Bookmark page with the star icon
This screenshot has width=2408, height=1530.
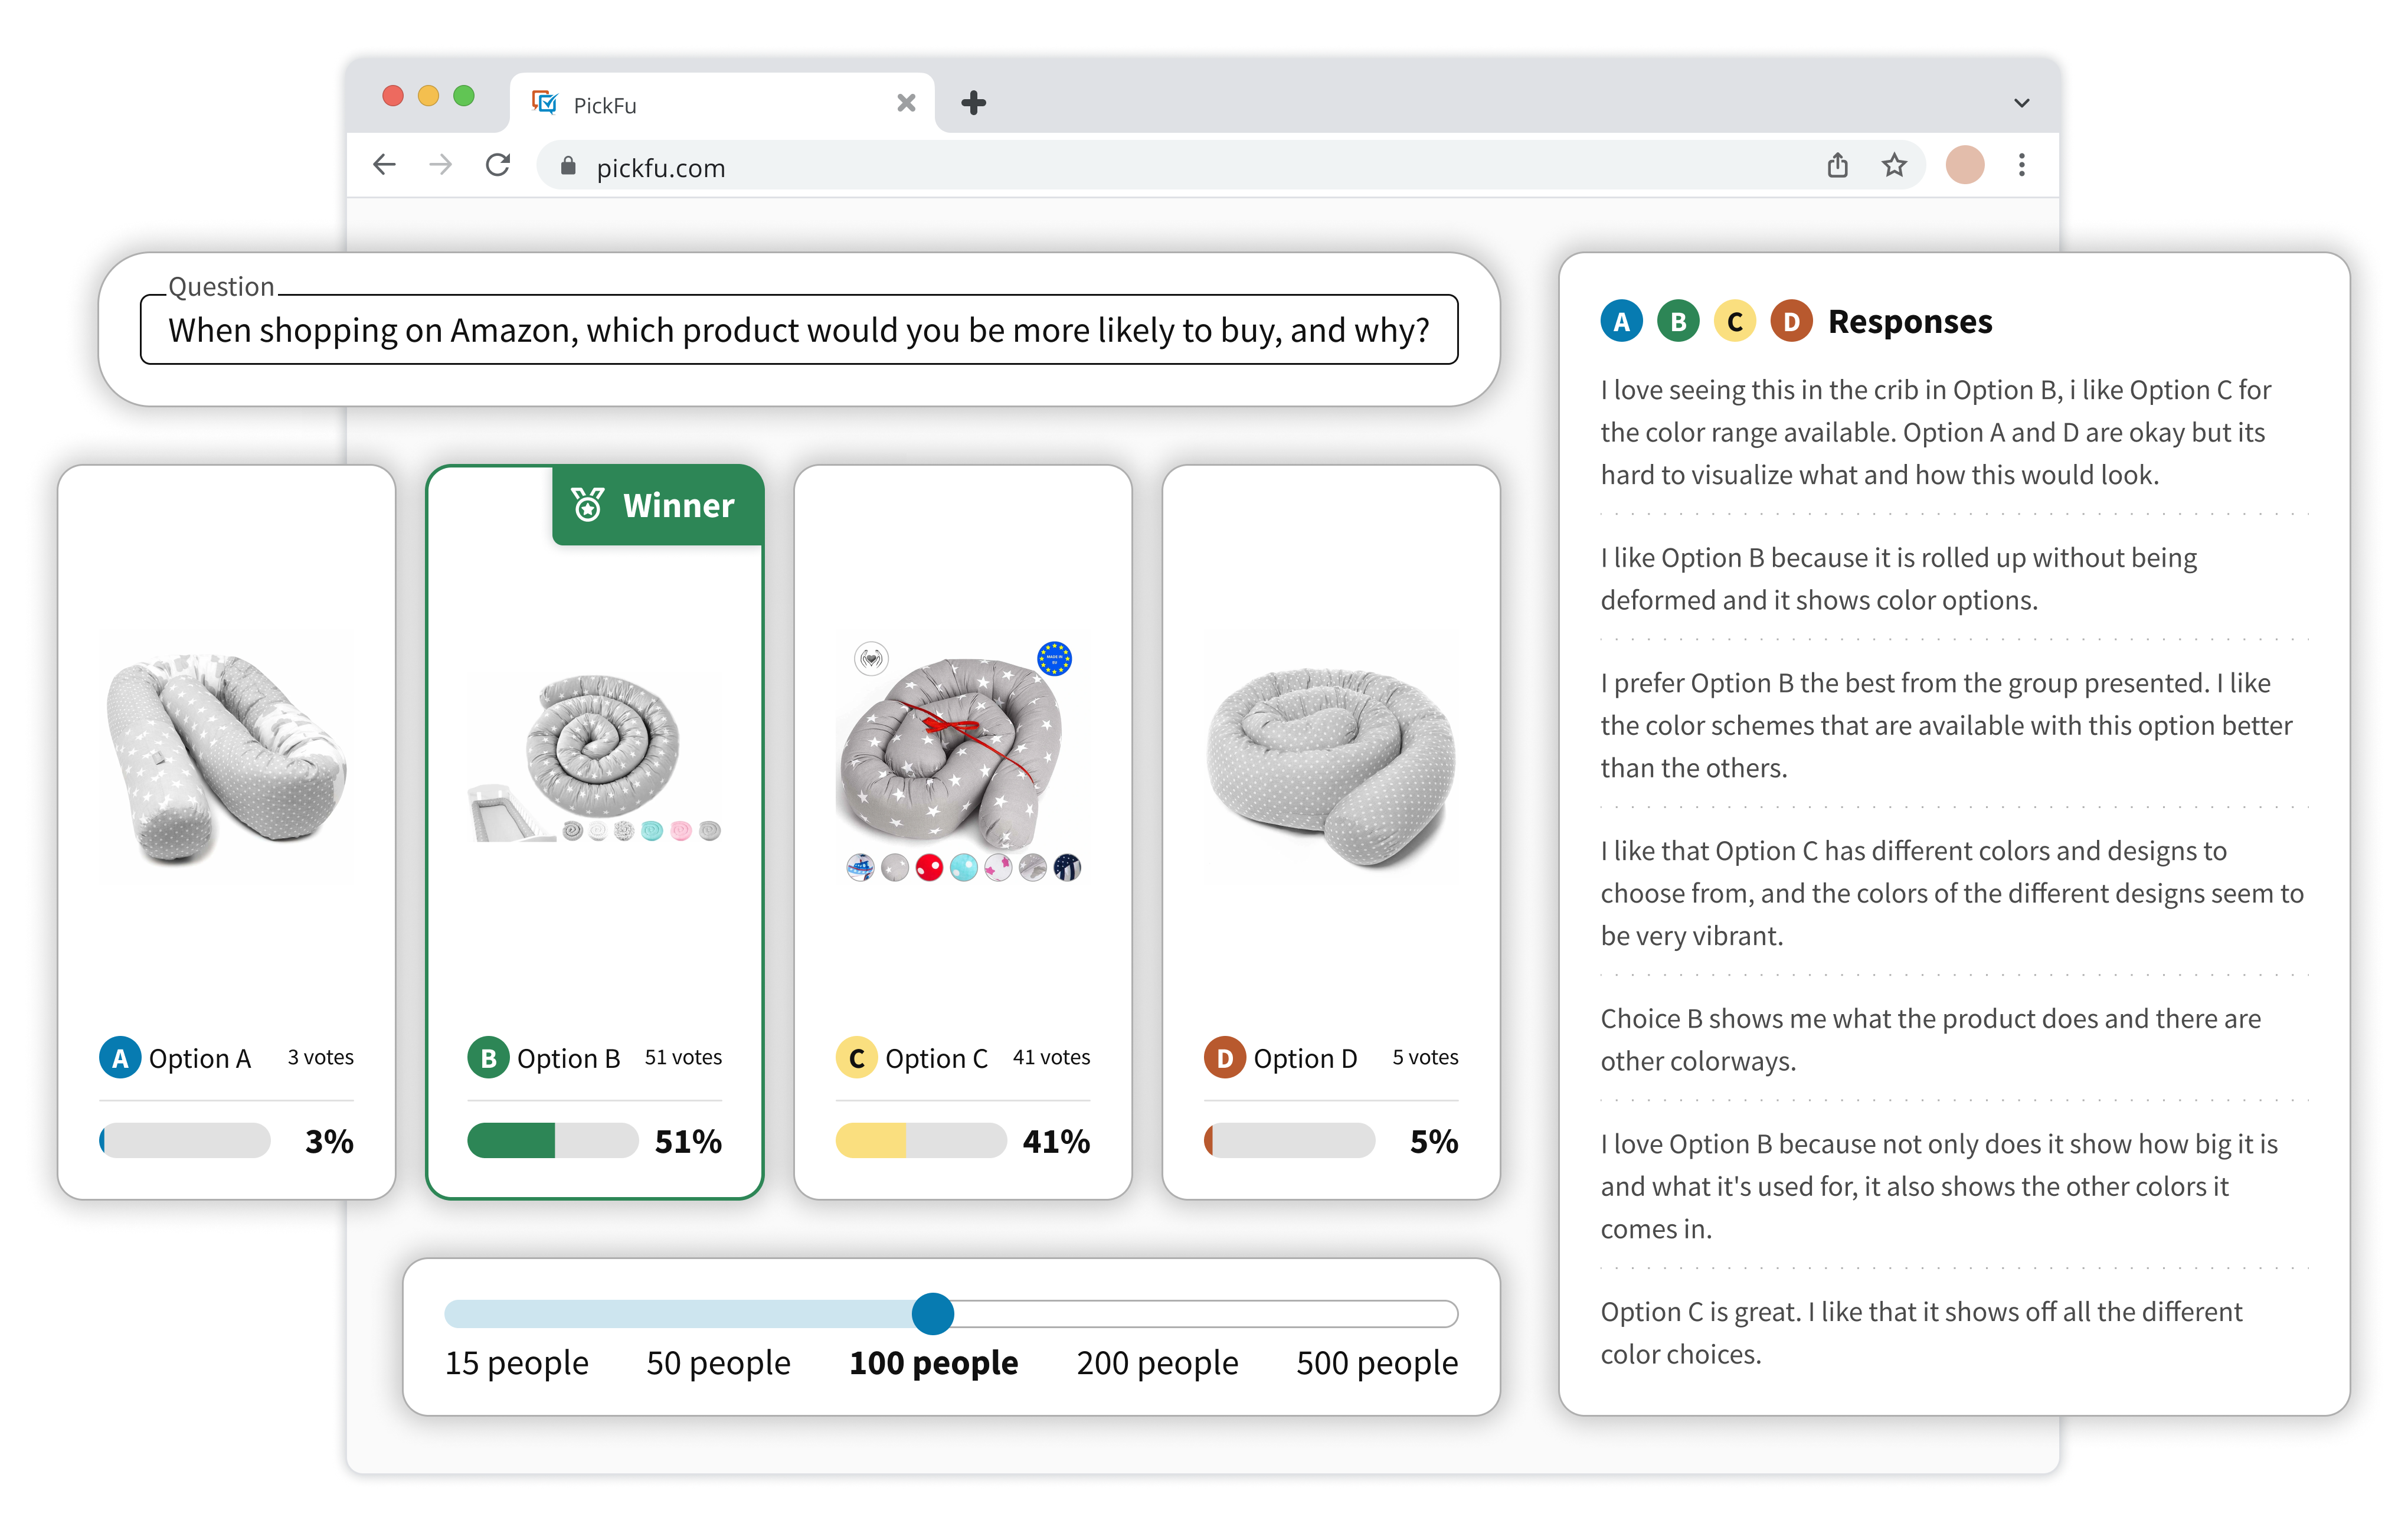pyautogui.click(x=1894, y=165)
